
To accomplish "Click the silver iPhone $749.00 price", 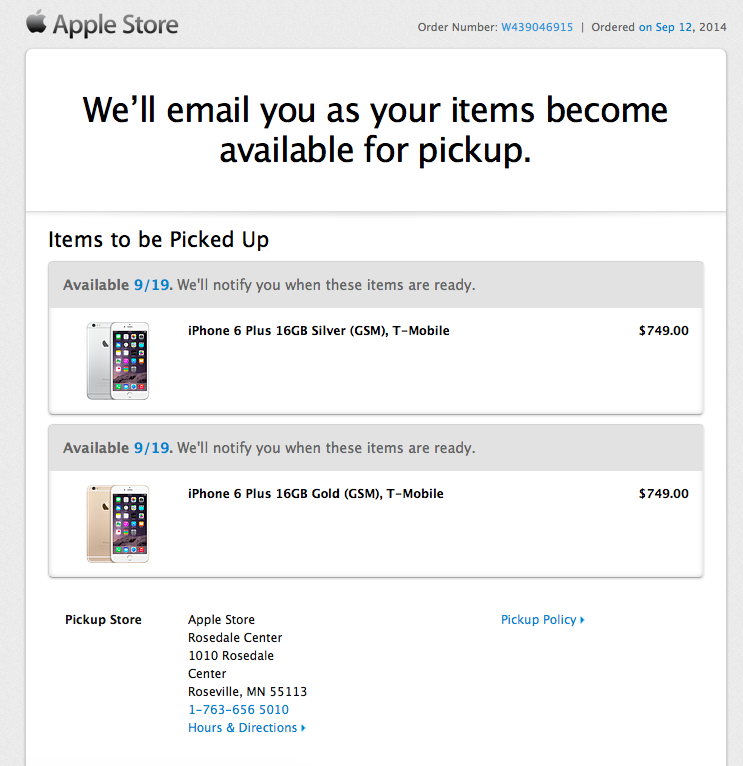I will click(663, 331).
